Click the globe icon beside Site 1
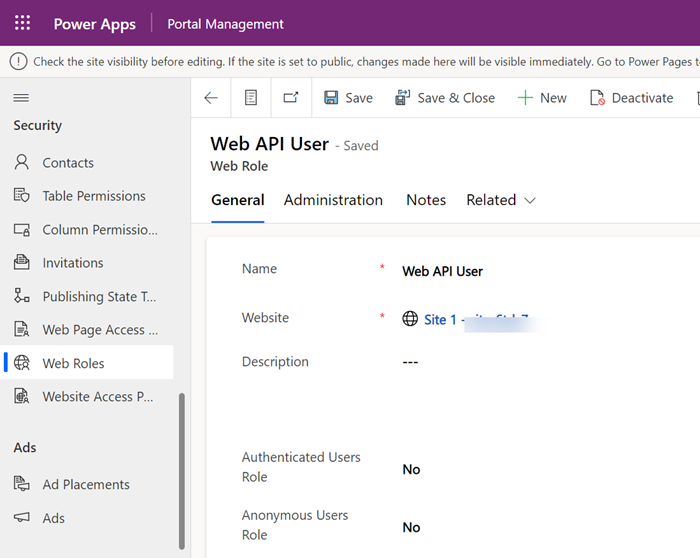The width and height of the screenshot is (700, 558). (x=410, y=319)
